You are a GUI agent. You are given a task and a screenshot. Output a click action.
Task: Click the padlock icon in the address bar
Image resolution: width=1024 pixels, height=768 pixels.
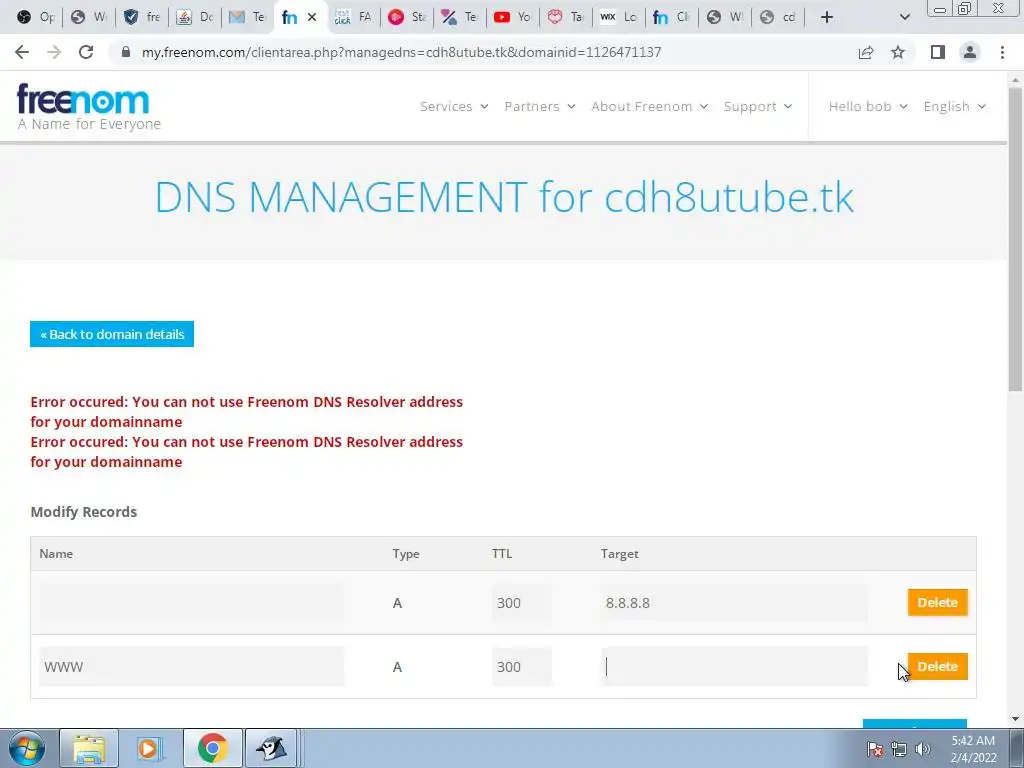[x=126, y=52]
